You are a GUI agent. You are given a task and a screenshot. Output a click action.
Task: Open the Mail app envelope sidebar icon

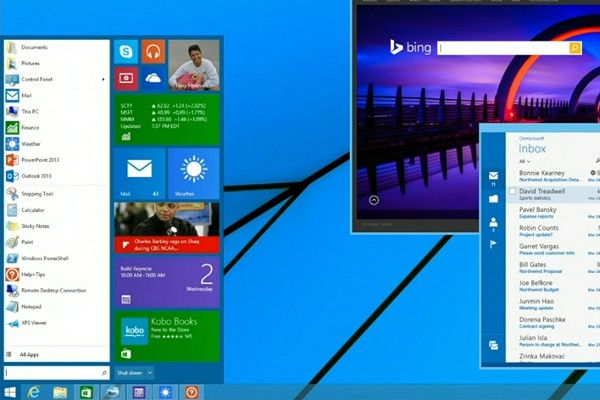click(x=493, y=176)
